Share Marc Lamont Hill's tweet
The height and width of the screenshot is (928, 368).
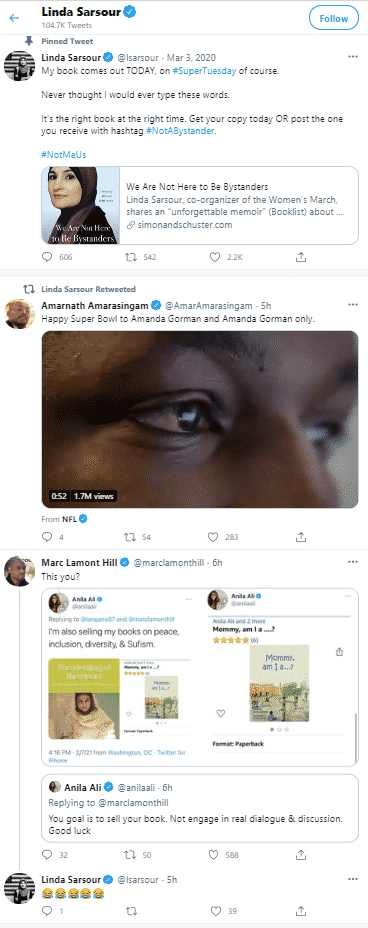pyautogui.click(x=301, y=855)
